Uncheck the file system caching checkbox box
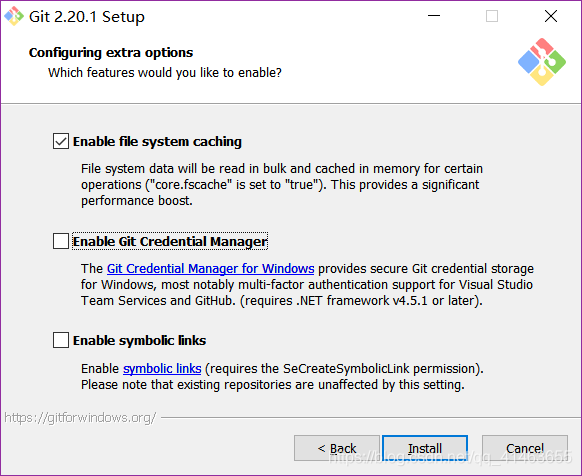 pyautogui.click(x=61, y=141)
